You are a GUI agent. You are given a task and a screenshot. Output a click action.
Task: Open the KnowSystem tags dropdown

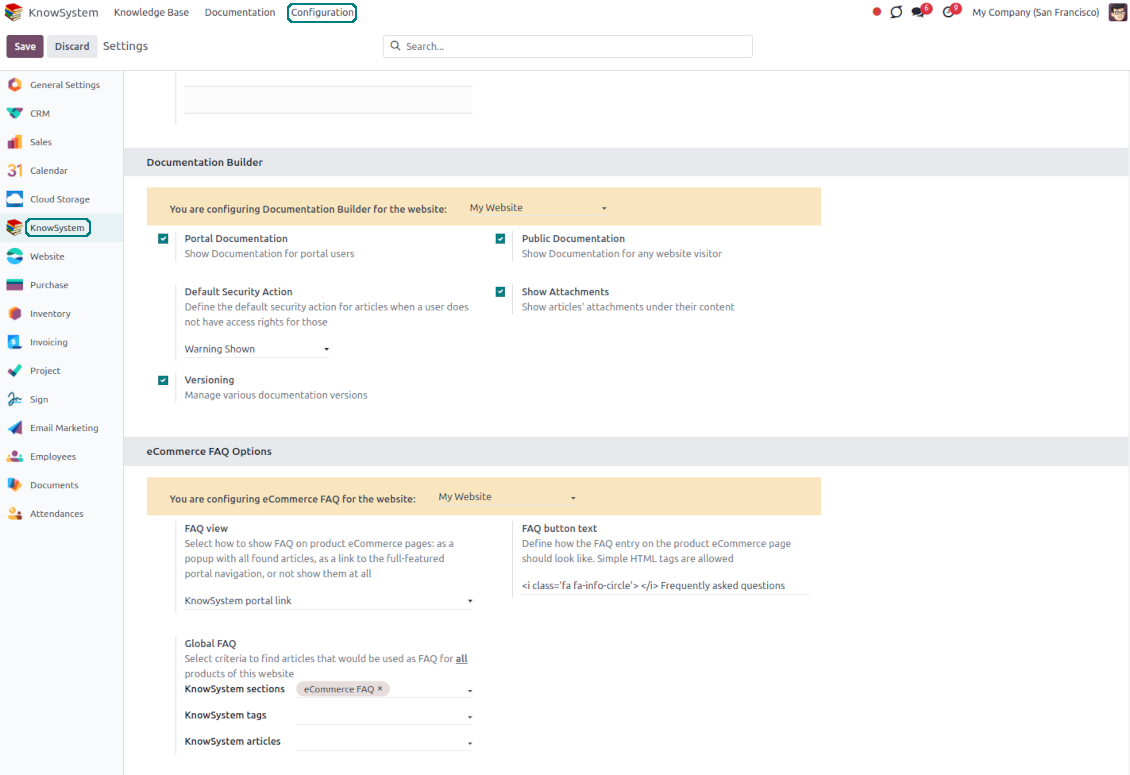pos(384,716)
